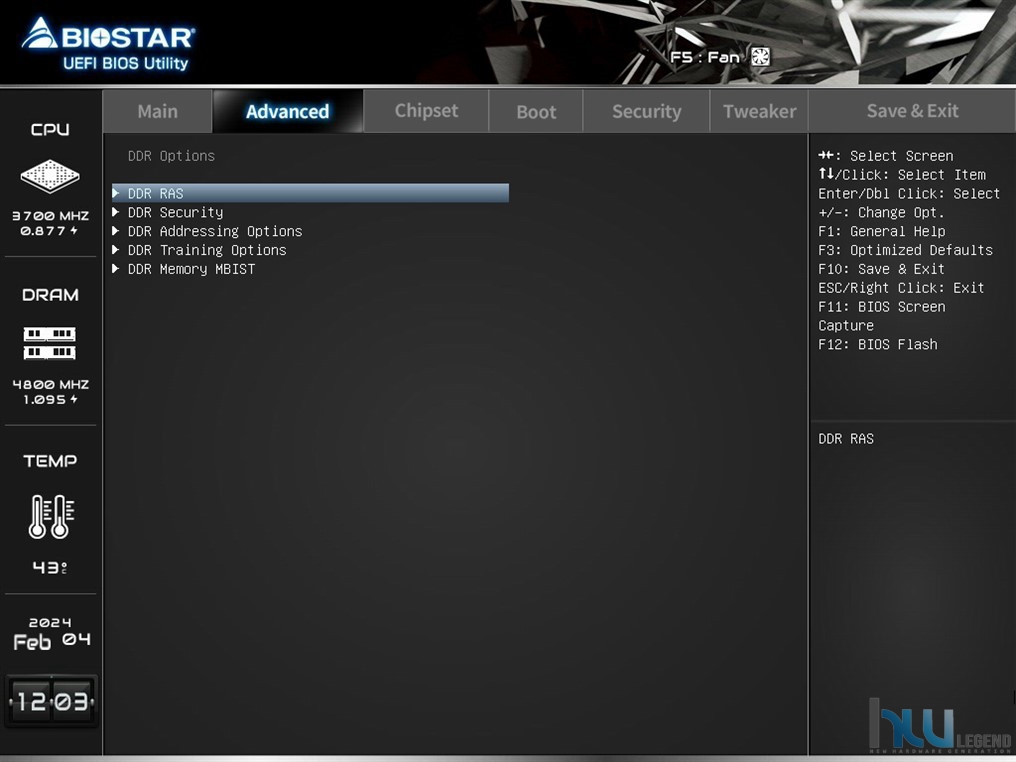Click the thermometer temperature icon

51,516
